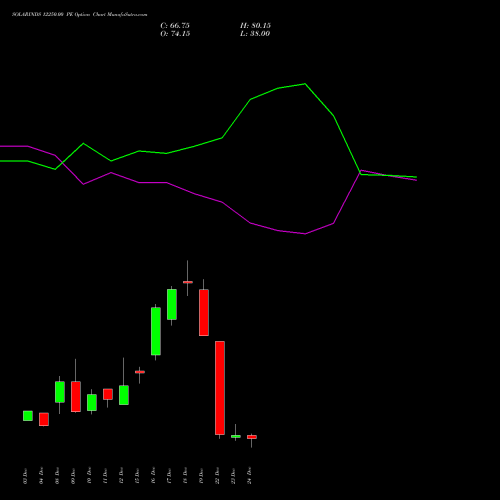
Task: Click the green candle above 17 Dec
Action: click(x=172, y=304)
